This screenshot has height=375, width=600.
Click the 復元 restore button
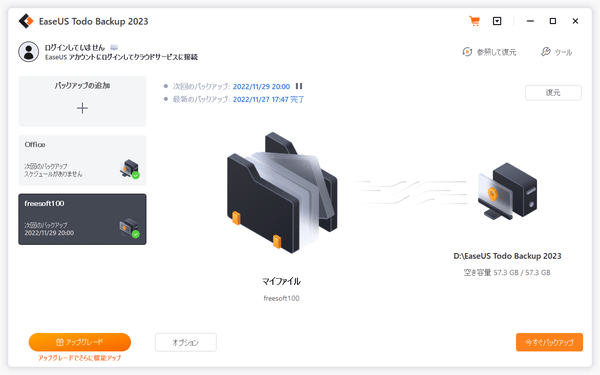pyautogui.click(x=553, y=93)
